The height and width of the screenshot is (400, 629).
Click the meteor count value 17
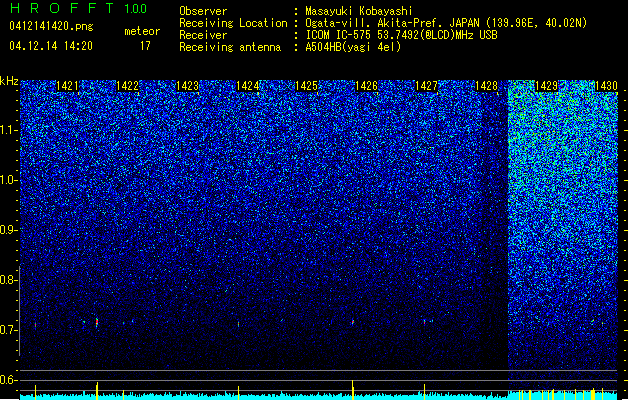145,46
